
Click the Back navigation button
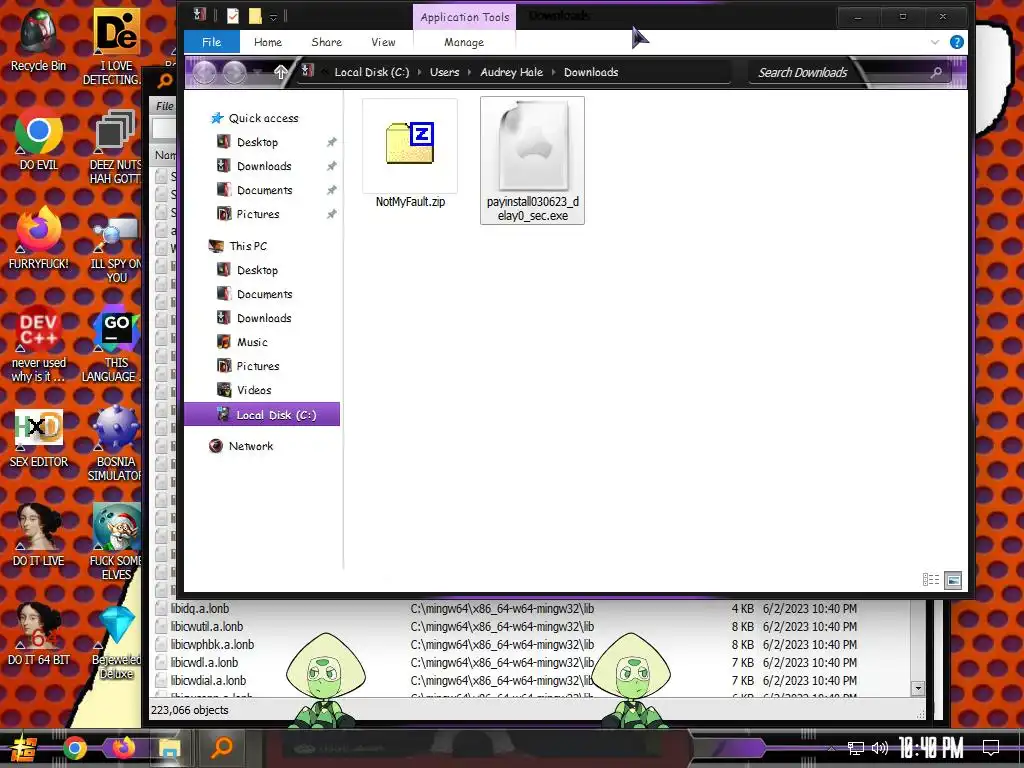coord(204,72)
